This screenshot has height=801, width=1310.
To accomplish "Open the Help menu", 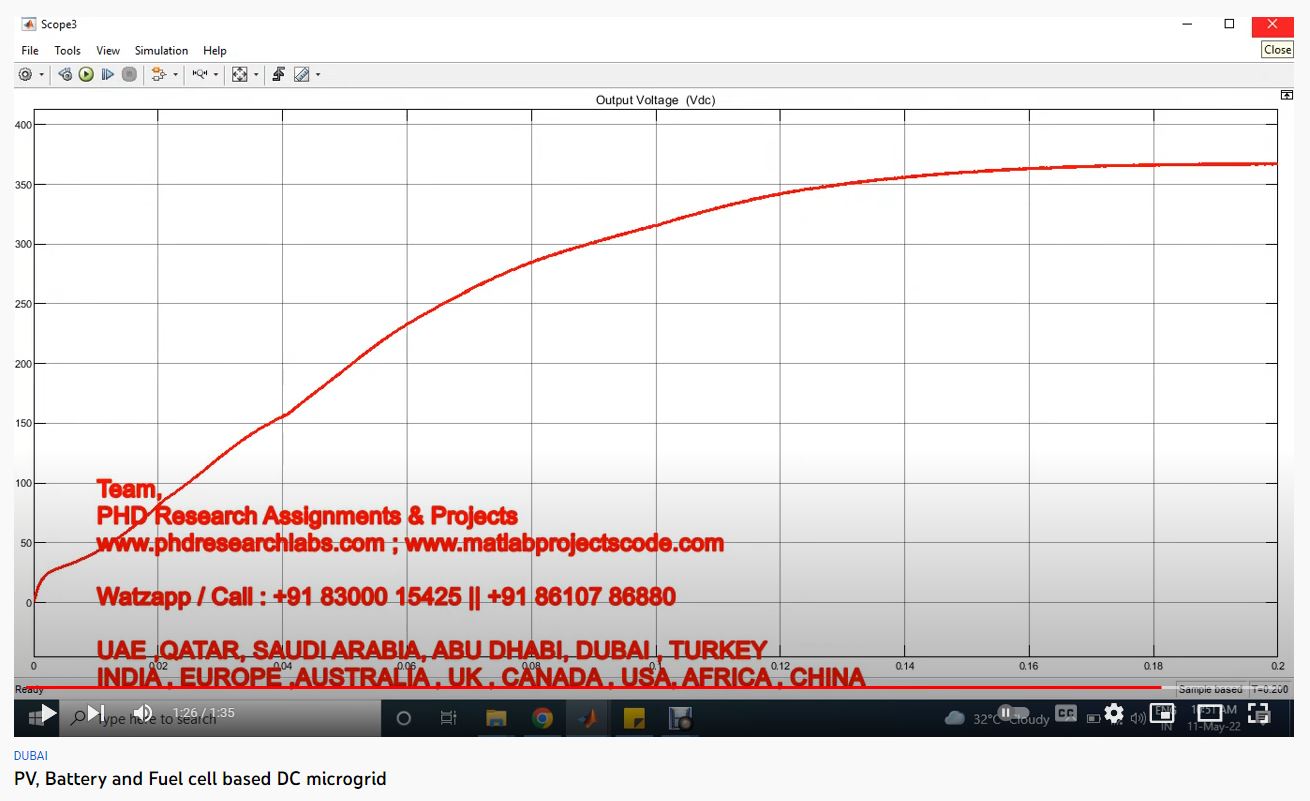I will (215, 50).
